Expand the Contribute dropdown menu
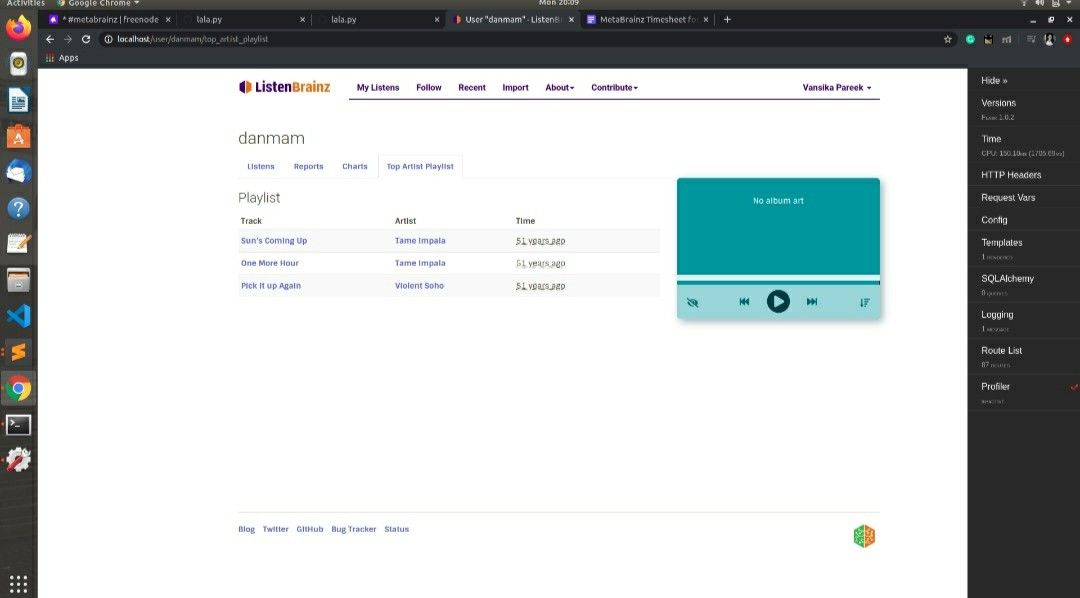The height and width of the screenshot is (598, 1080). pyautogui.click(x=614, y=87)
